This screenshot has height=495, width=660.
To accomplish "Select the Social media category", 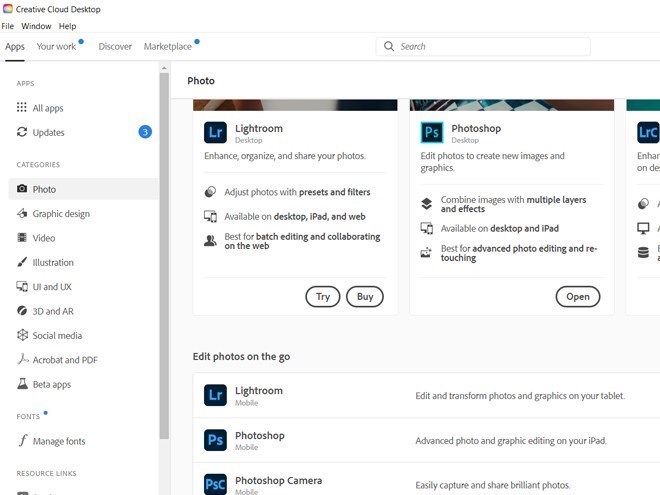I will (83, 335).
